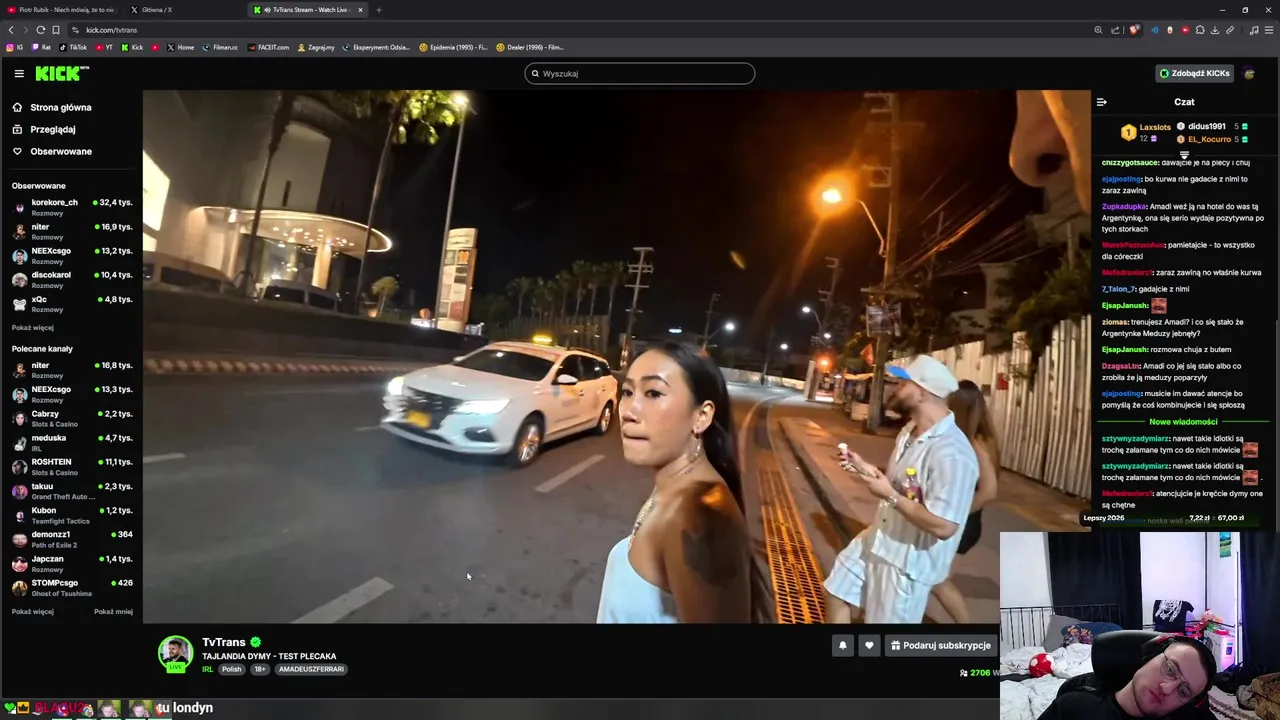Click Zupkadupka username in chat
Viewport: 1280px width, 720px height.
click(1124, 207)
